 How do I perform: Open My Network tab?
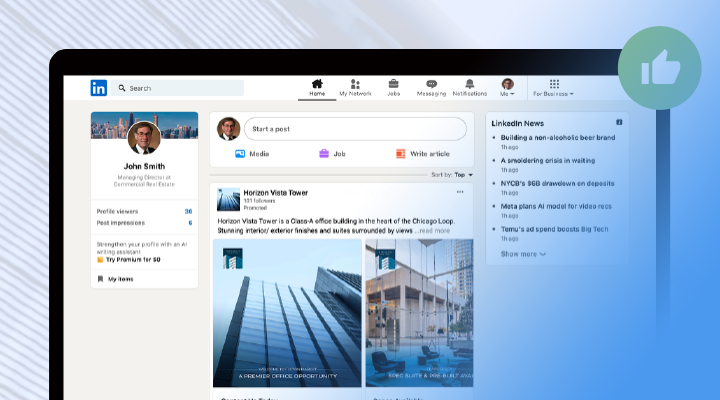click(355, 88)
